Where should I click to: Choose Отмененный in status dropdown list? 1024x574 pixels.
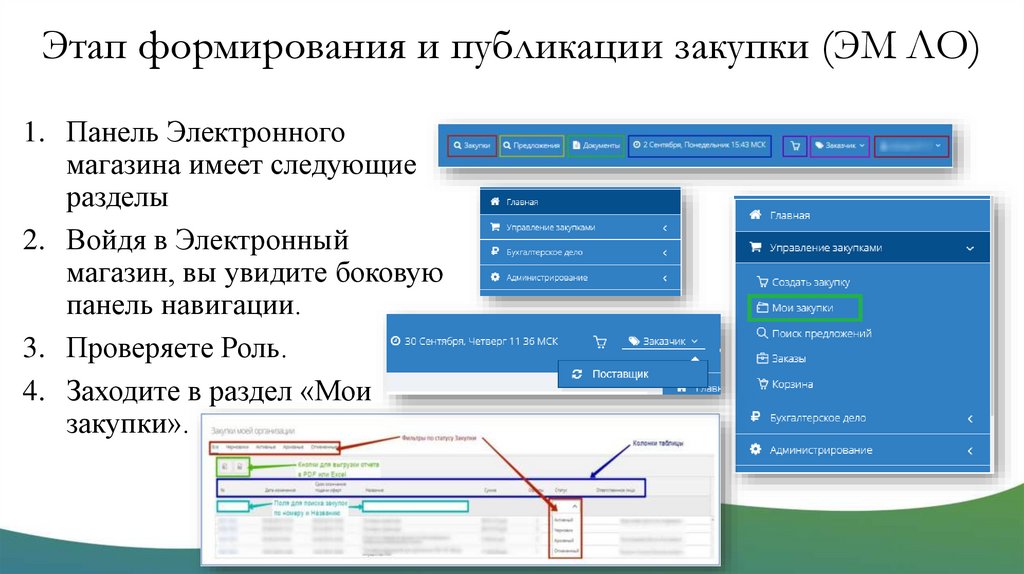pyautogui.click(x=567, y=551)
